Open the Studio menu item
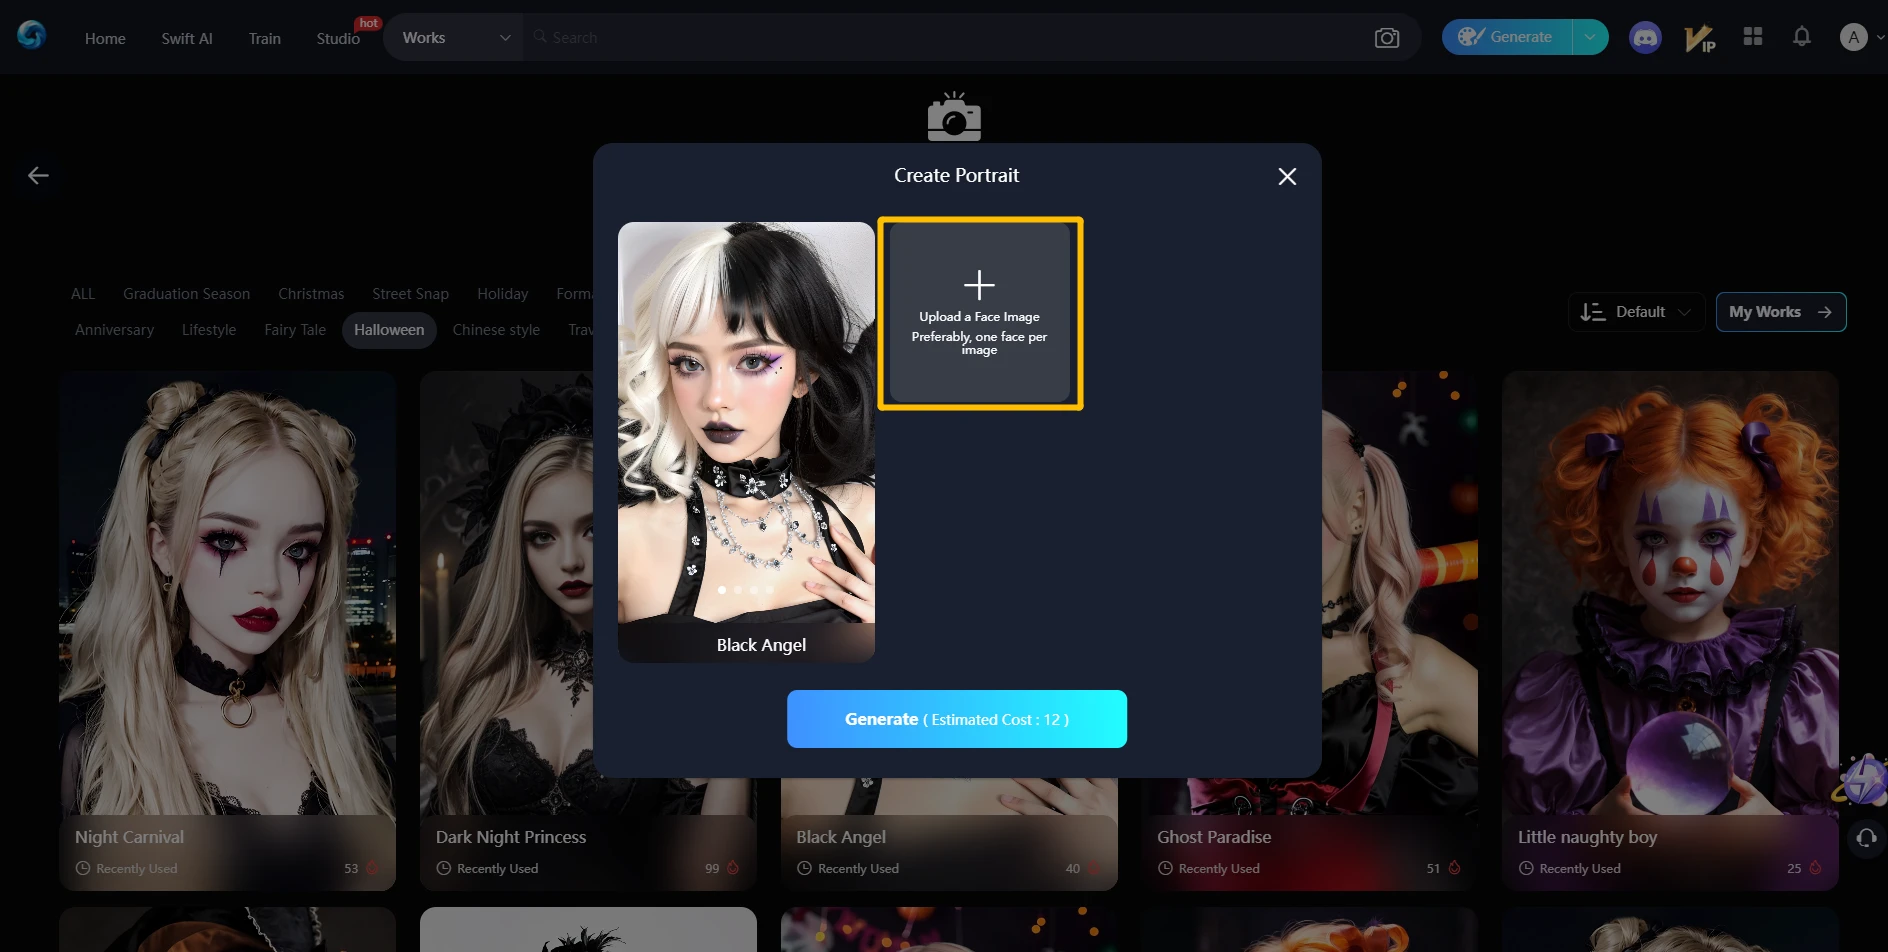The image size is (1888, 952). 338,38
